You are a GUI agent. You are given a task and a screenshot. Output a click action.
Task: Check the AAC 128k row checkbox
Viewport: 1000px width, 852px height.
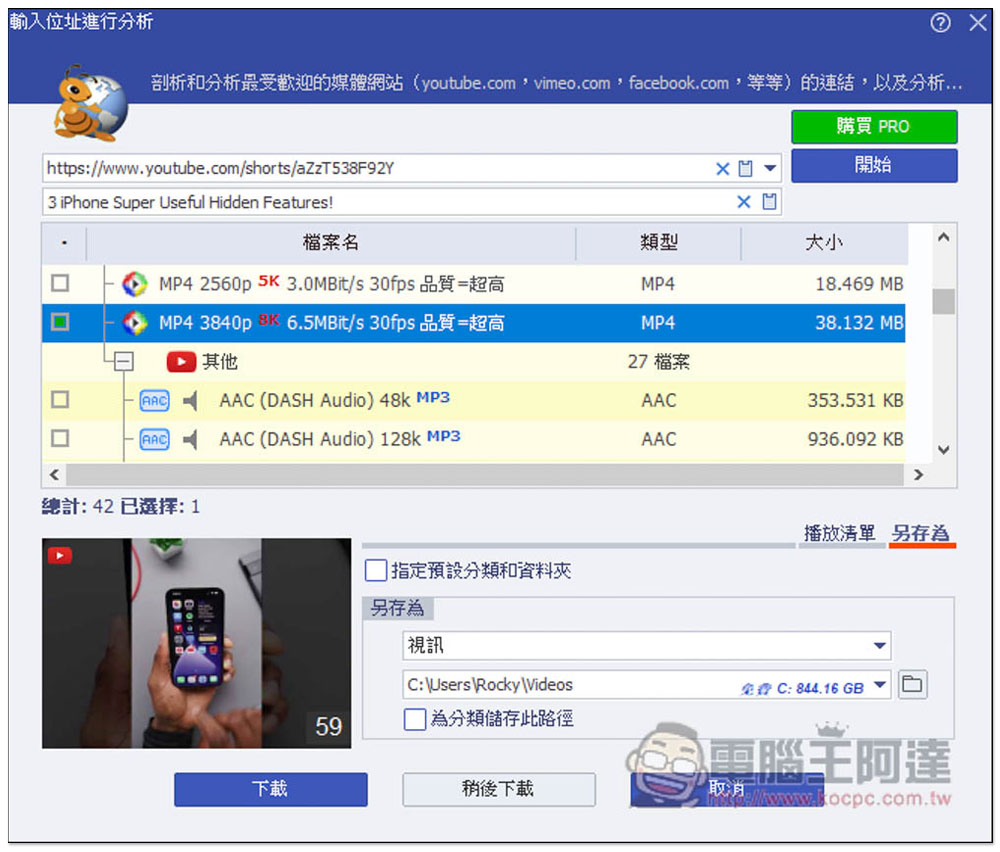tap(60, 439)
